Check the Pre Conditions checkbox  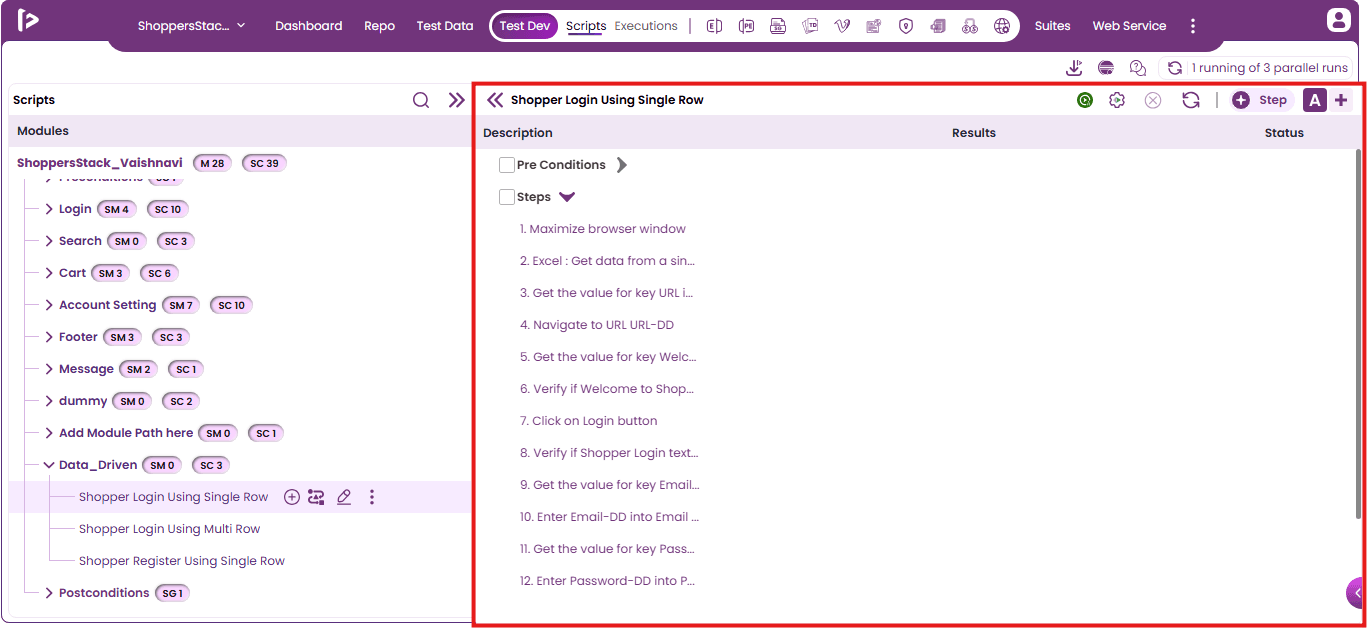pos(507,165)
